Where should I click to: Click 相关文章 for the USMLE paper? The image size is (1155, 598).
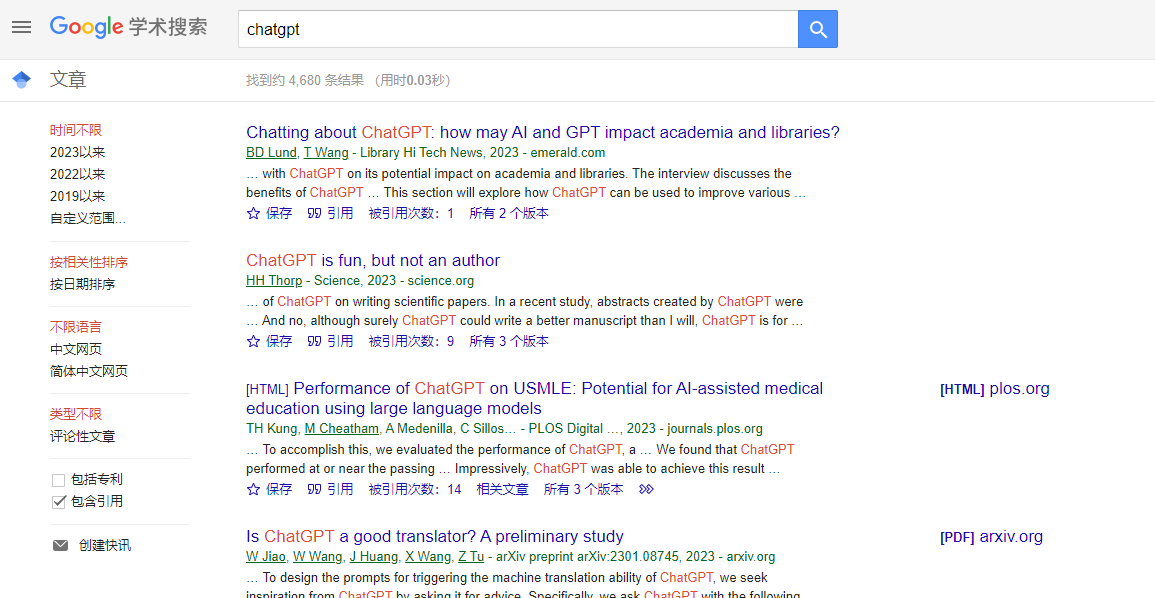pos(503,488)
